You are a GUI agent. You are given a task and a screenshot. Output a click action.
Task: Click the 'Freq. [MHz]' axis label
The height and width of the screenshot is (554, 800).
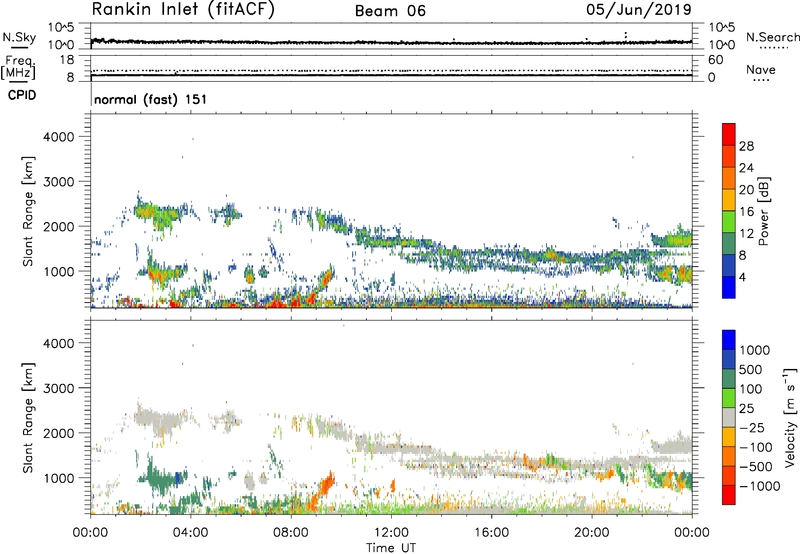(x=18, y=67)
